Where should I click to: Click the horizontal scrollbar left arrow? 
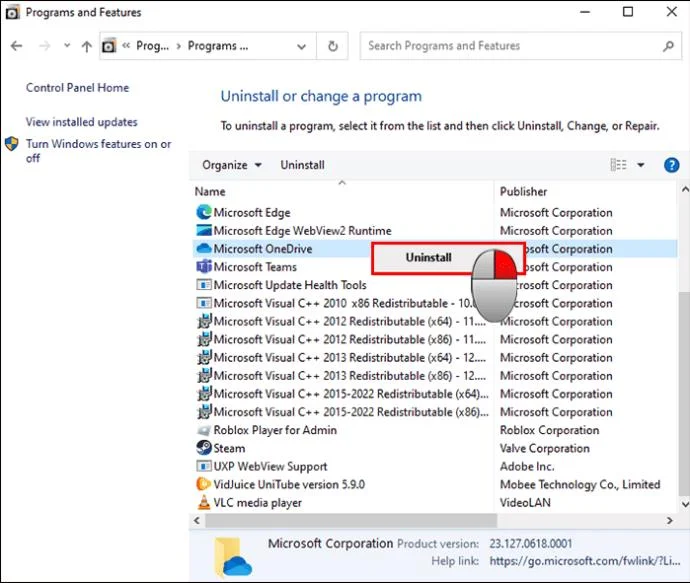197,521
